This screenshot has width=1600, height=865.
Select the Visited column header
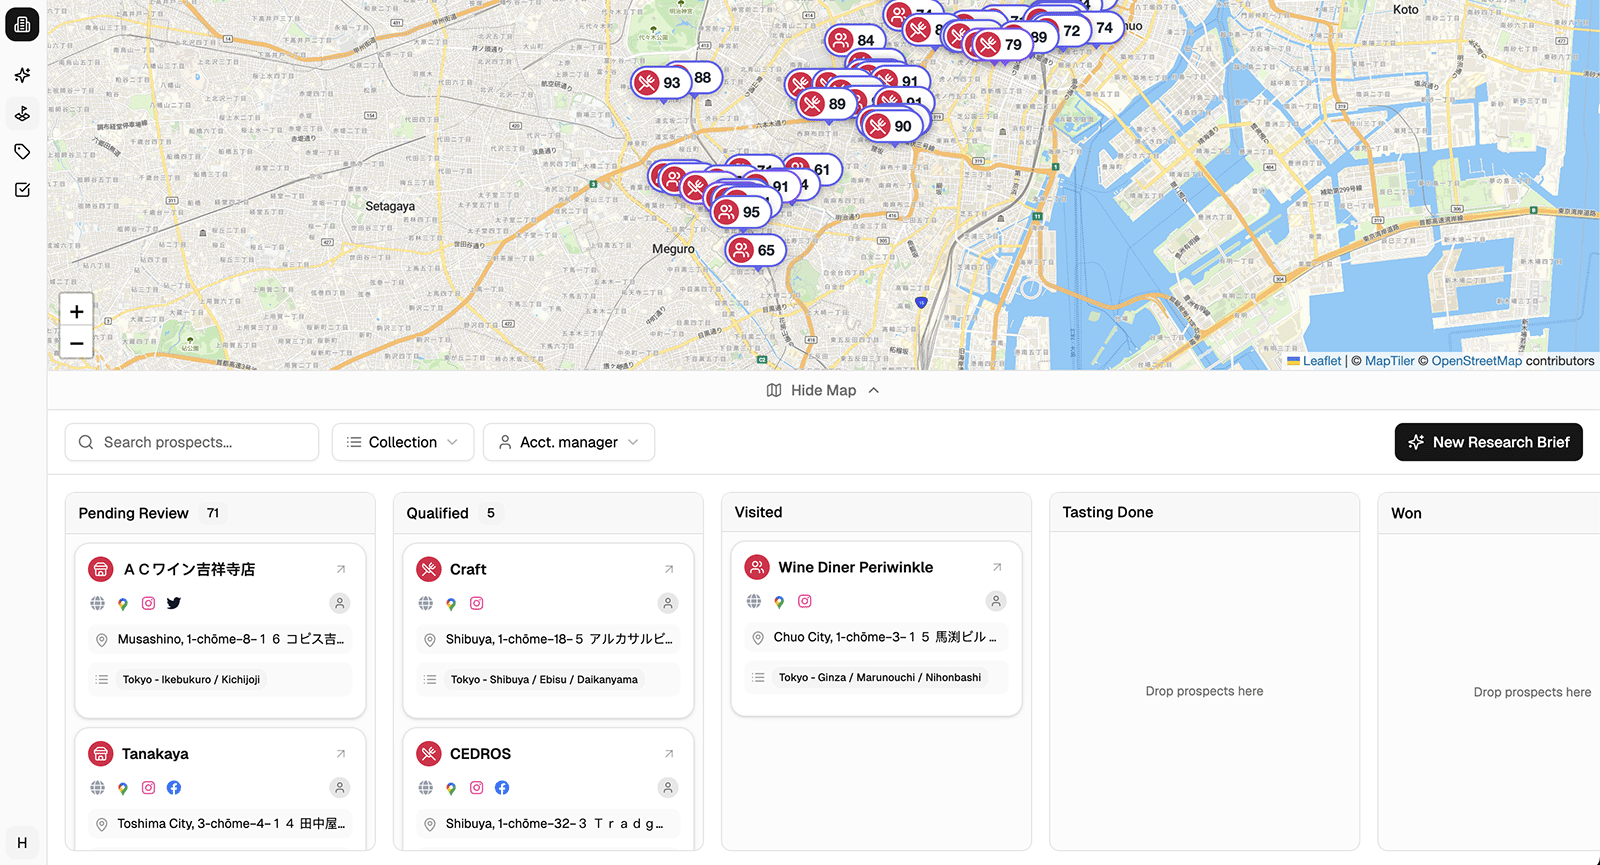click(758, 512)
